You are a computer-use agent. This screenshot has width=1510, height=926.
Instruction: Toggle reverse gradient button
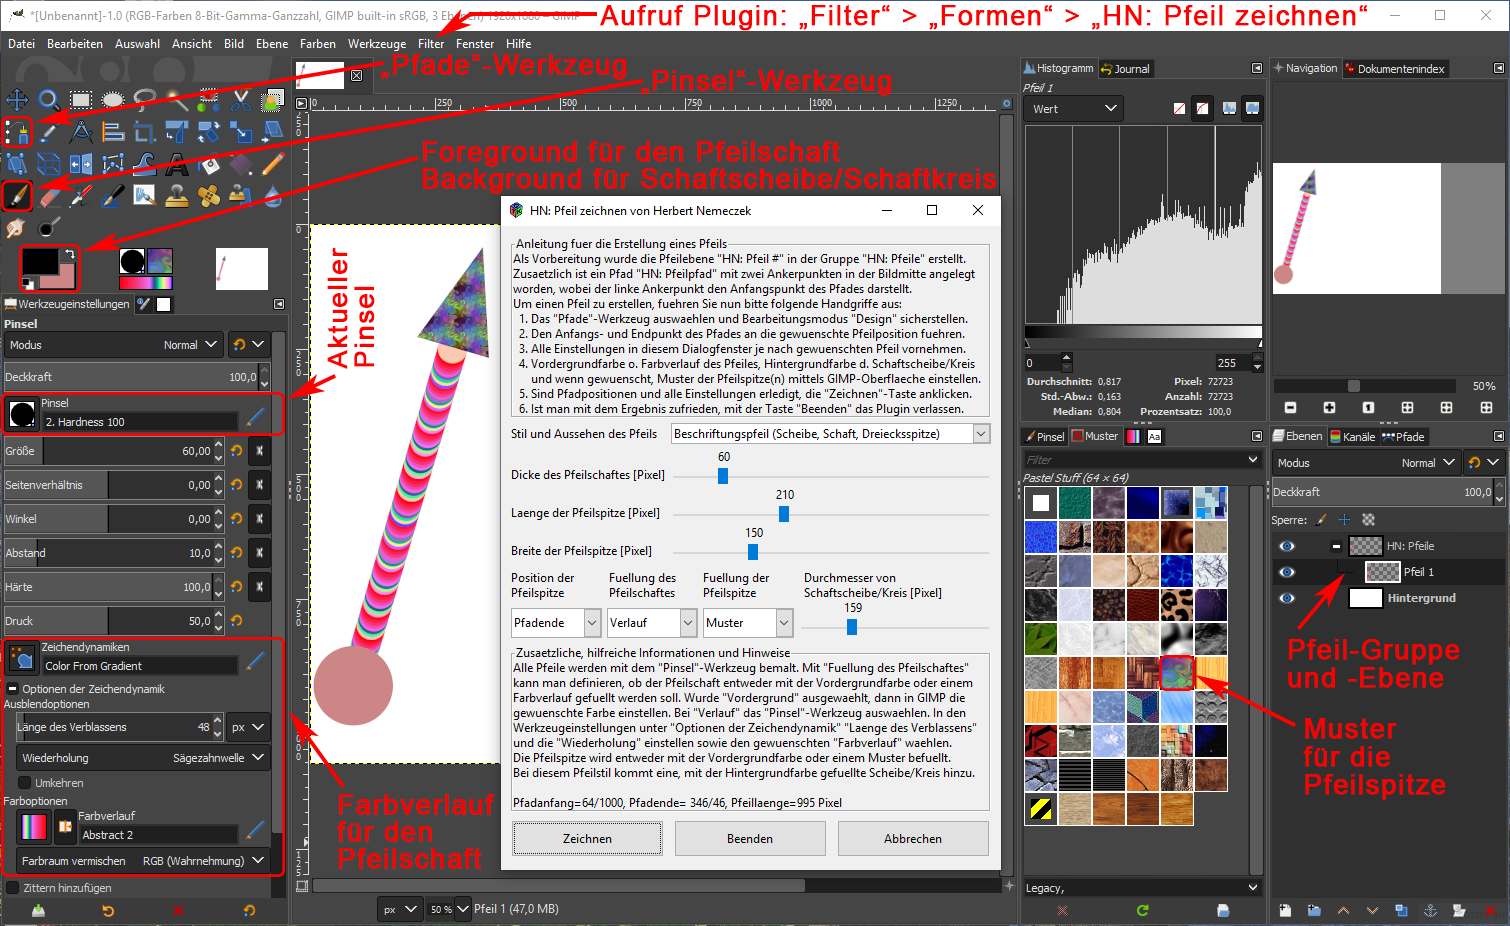point(65,827)
